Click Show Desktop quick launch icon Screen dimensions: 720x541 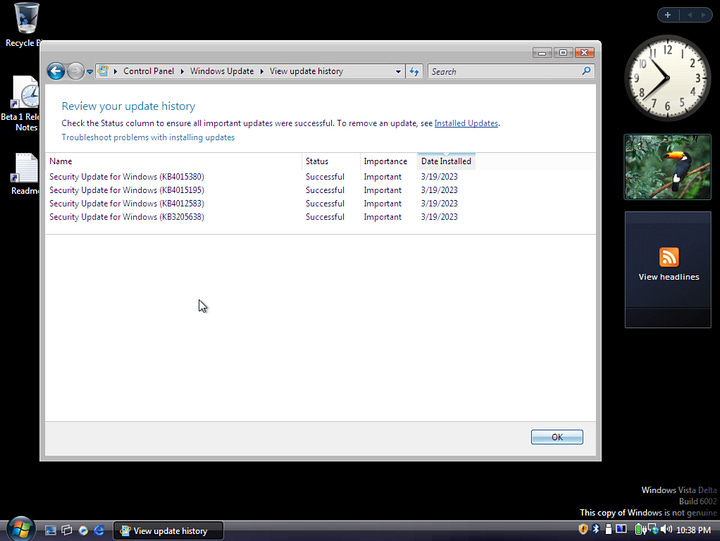tap(51, 531)
